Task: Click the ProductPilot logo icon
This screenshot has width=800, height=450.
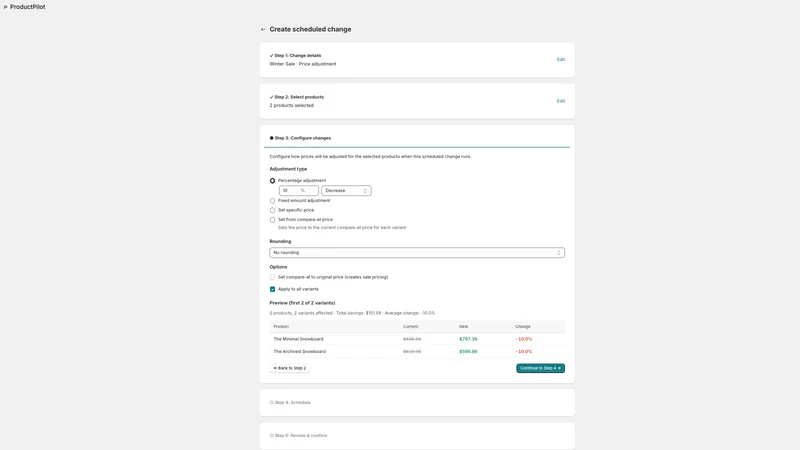Action: tap(5, 7)
